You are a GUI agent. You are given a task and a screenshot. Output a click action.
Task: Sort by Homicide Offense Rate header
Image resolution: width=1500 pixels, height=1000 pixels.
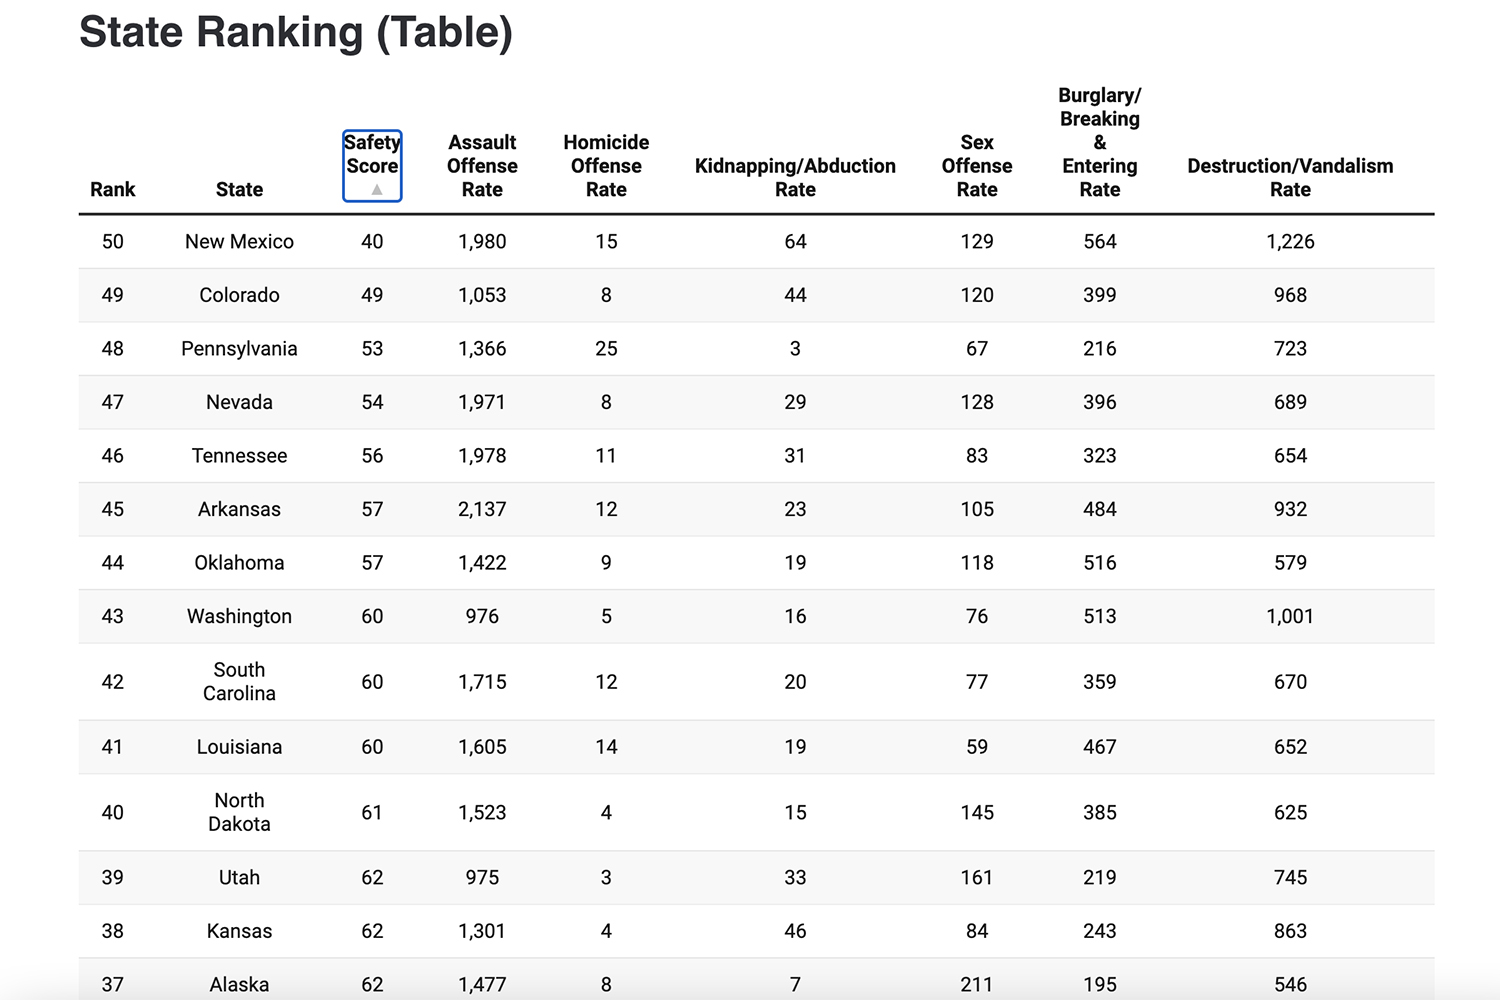pyautogui.click(x=606, y=166)
